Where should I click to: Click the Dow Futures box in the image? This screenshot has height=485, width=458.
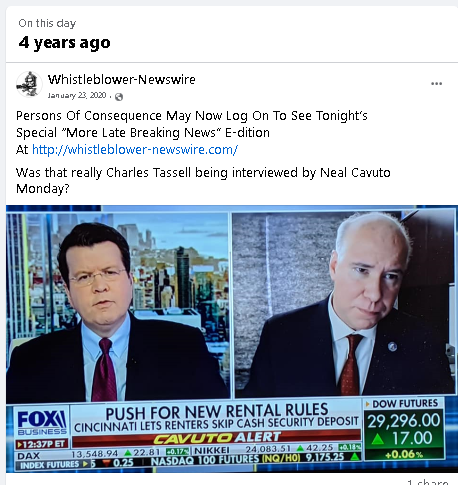point(404,429)
